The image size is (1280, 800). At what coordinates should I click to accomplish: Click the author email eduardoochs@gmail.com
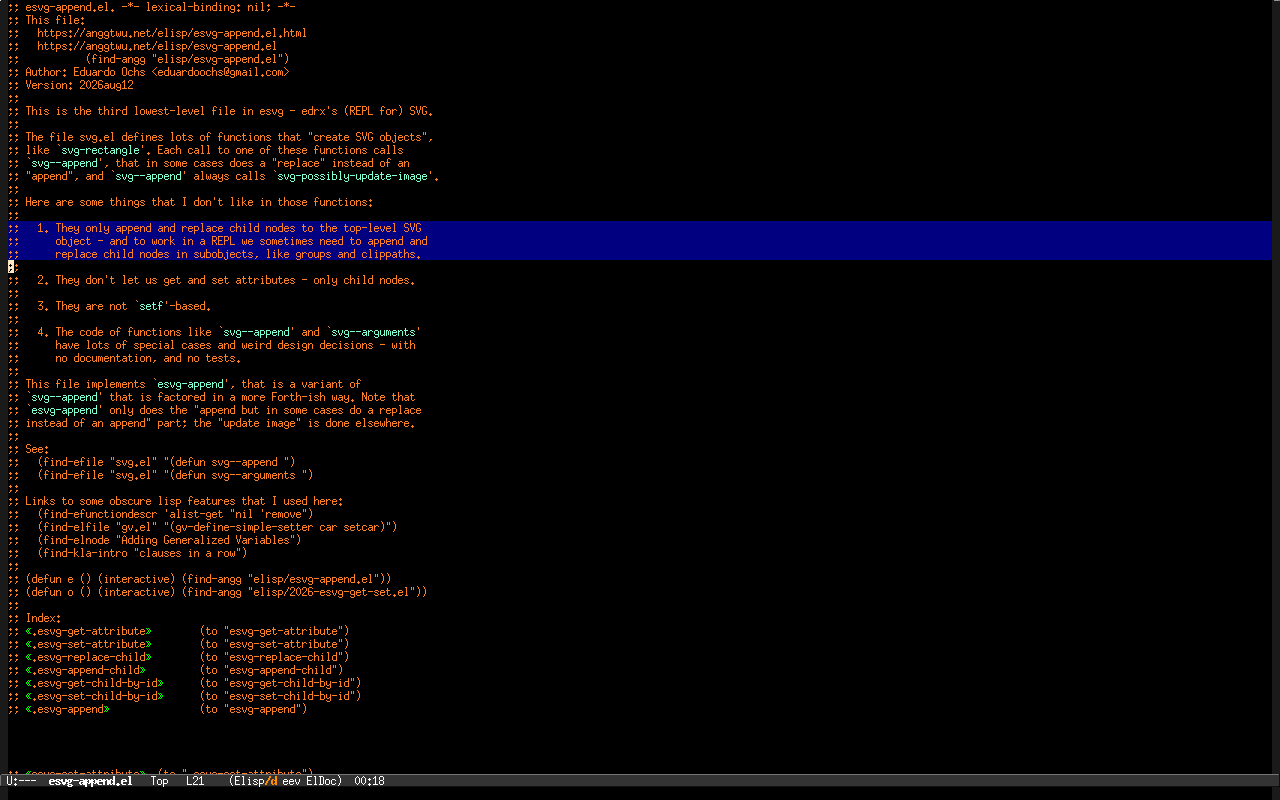[x=220, y=72]
